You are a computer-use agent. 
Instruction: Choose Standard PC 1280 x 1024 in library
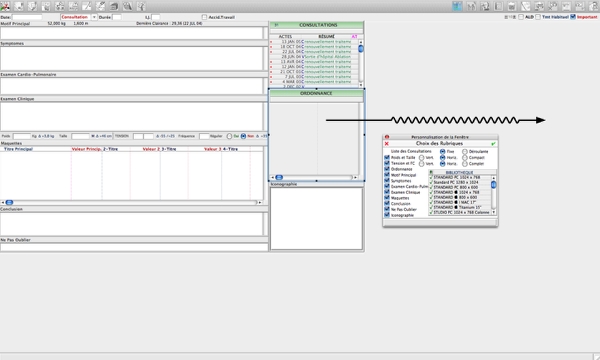[460, 182]
